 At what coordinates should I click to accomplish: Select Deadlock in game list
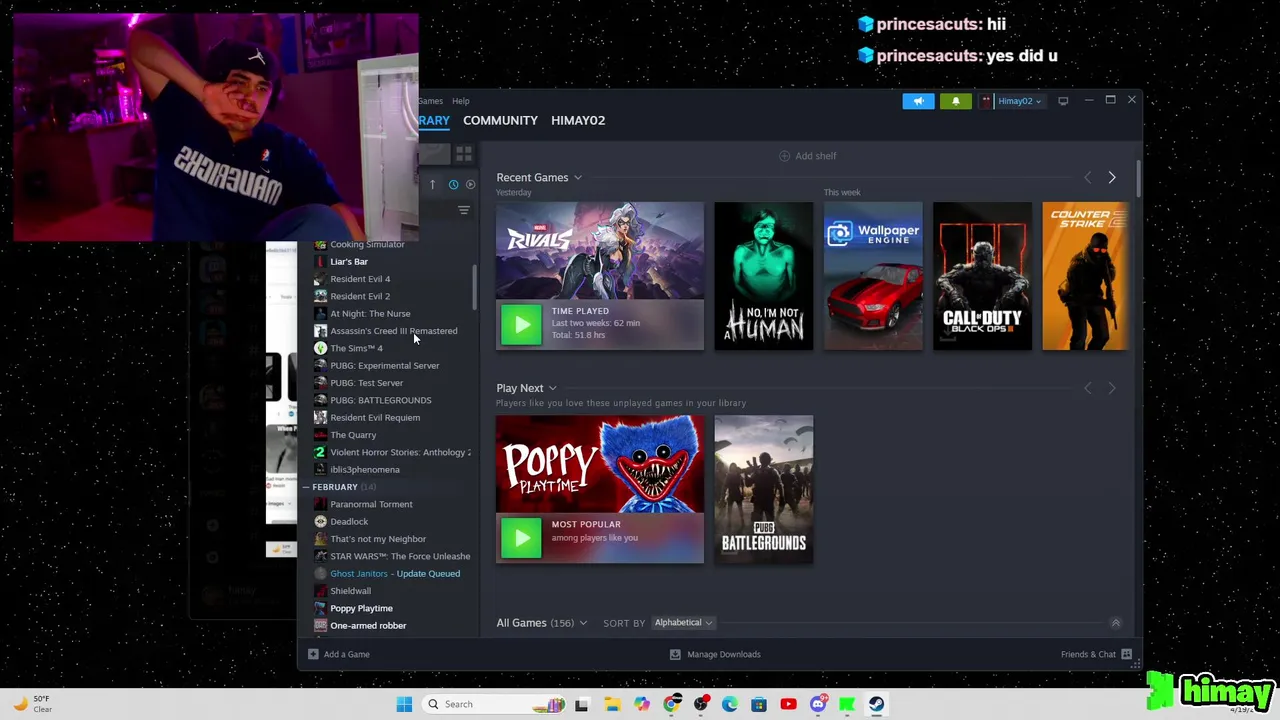(349, 522)
